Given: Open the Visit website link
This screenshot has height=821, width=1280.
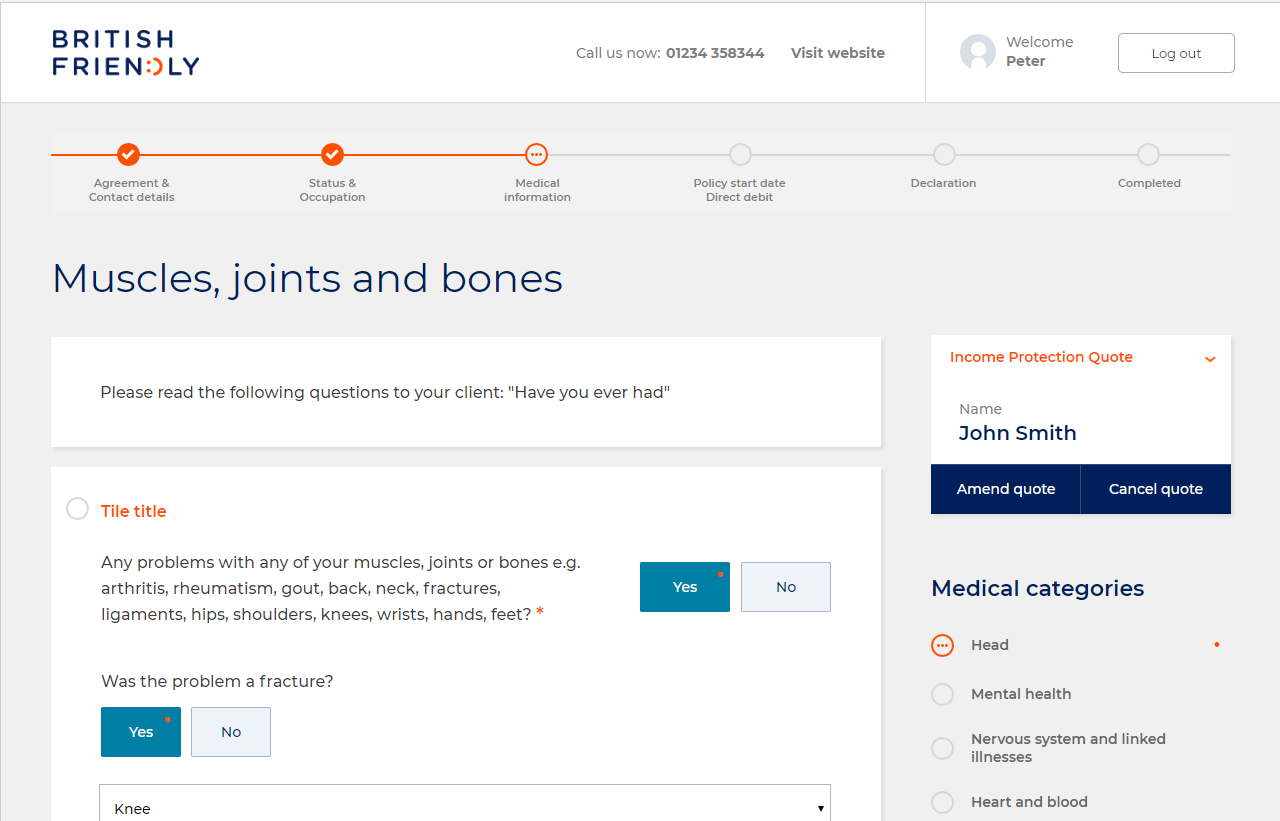Looking at the screenshot, I should tap(837, 53).
